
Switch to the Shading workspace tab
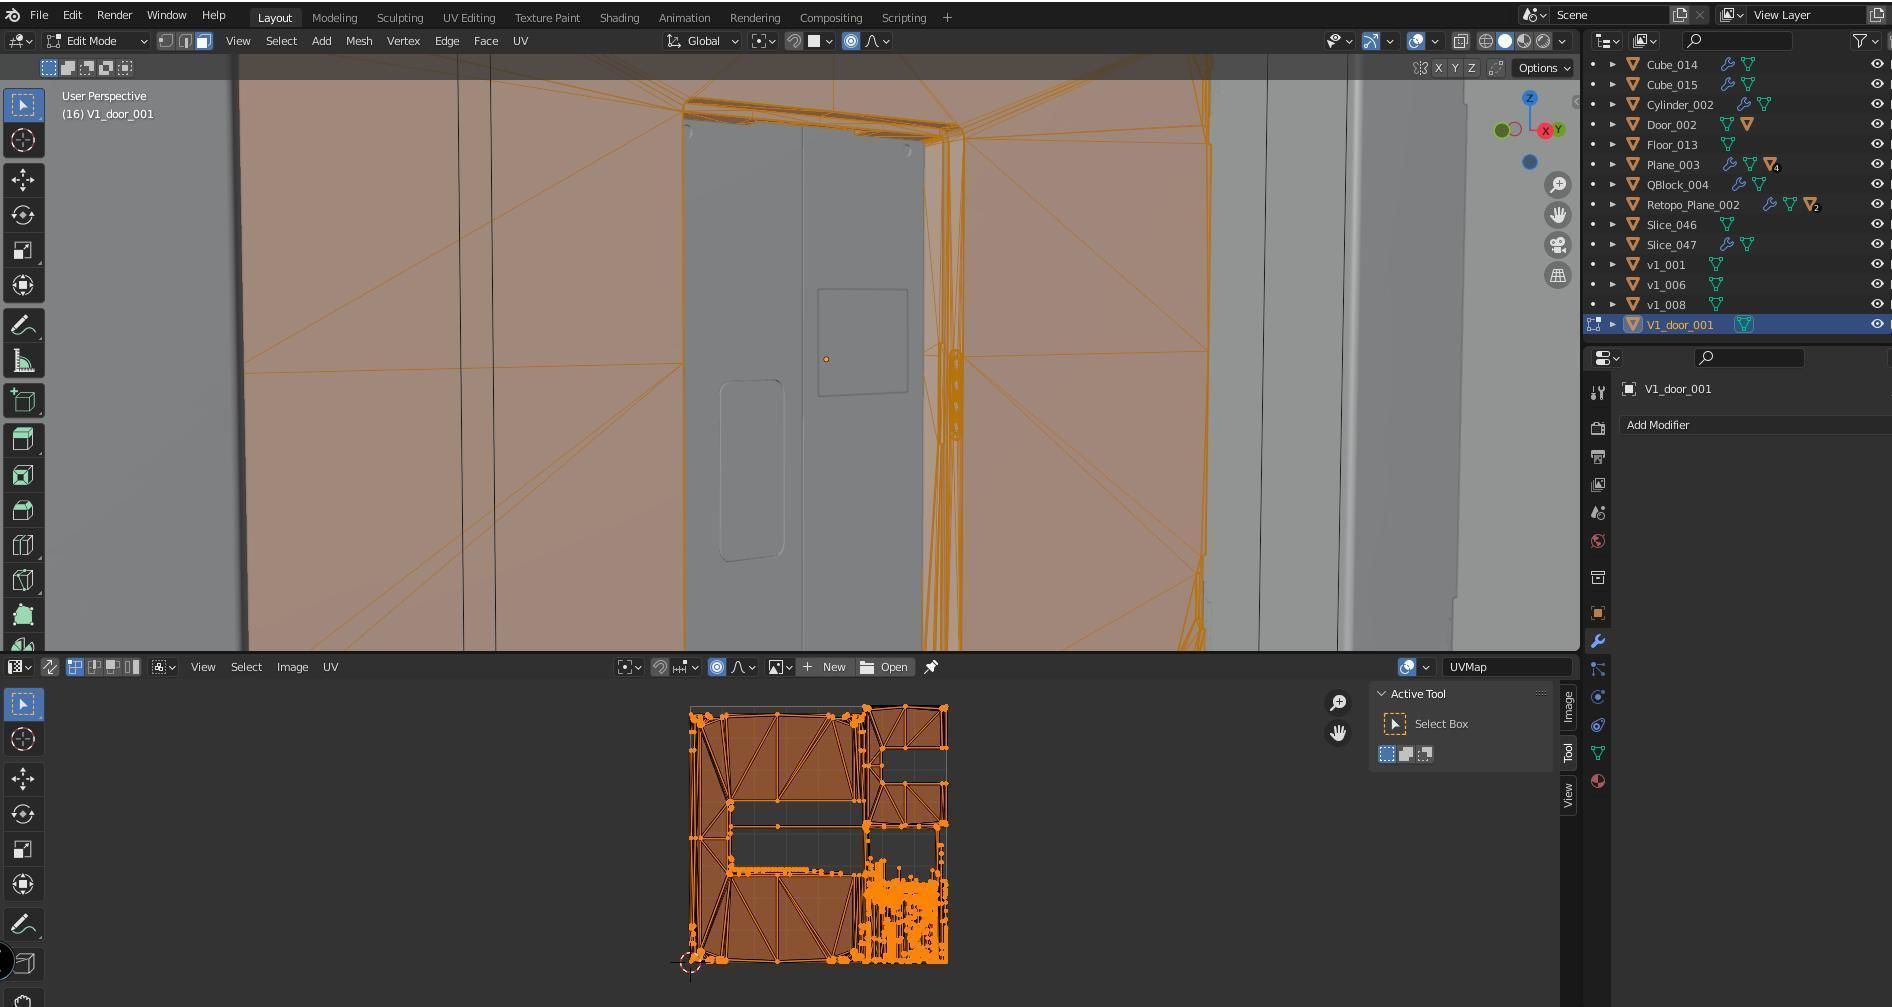point(619,17)
